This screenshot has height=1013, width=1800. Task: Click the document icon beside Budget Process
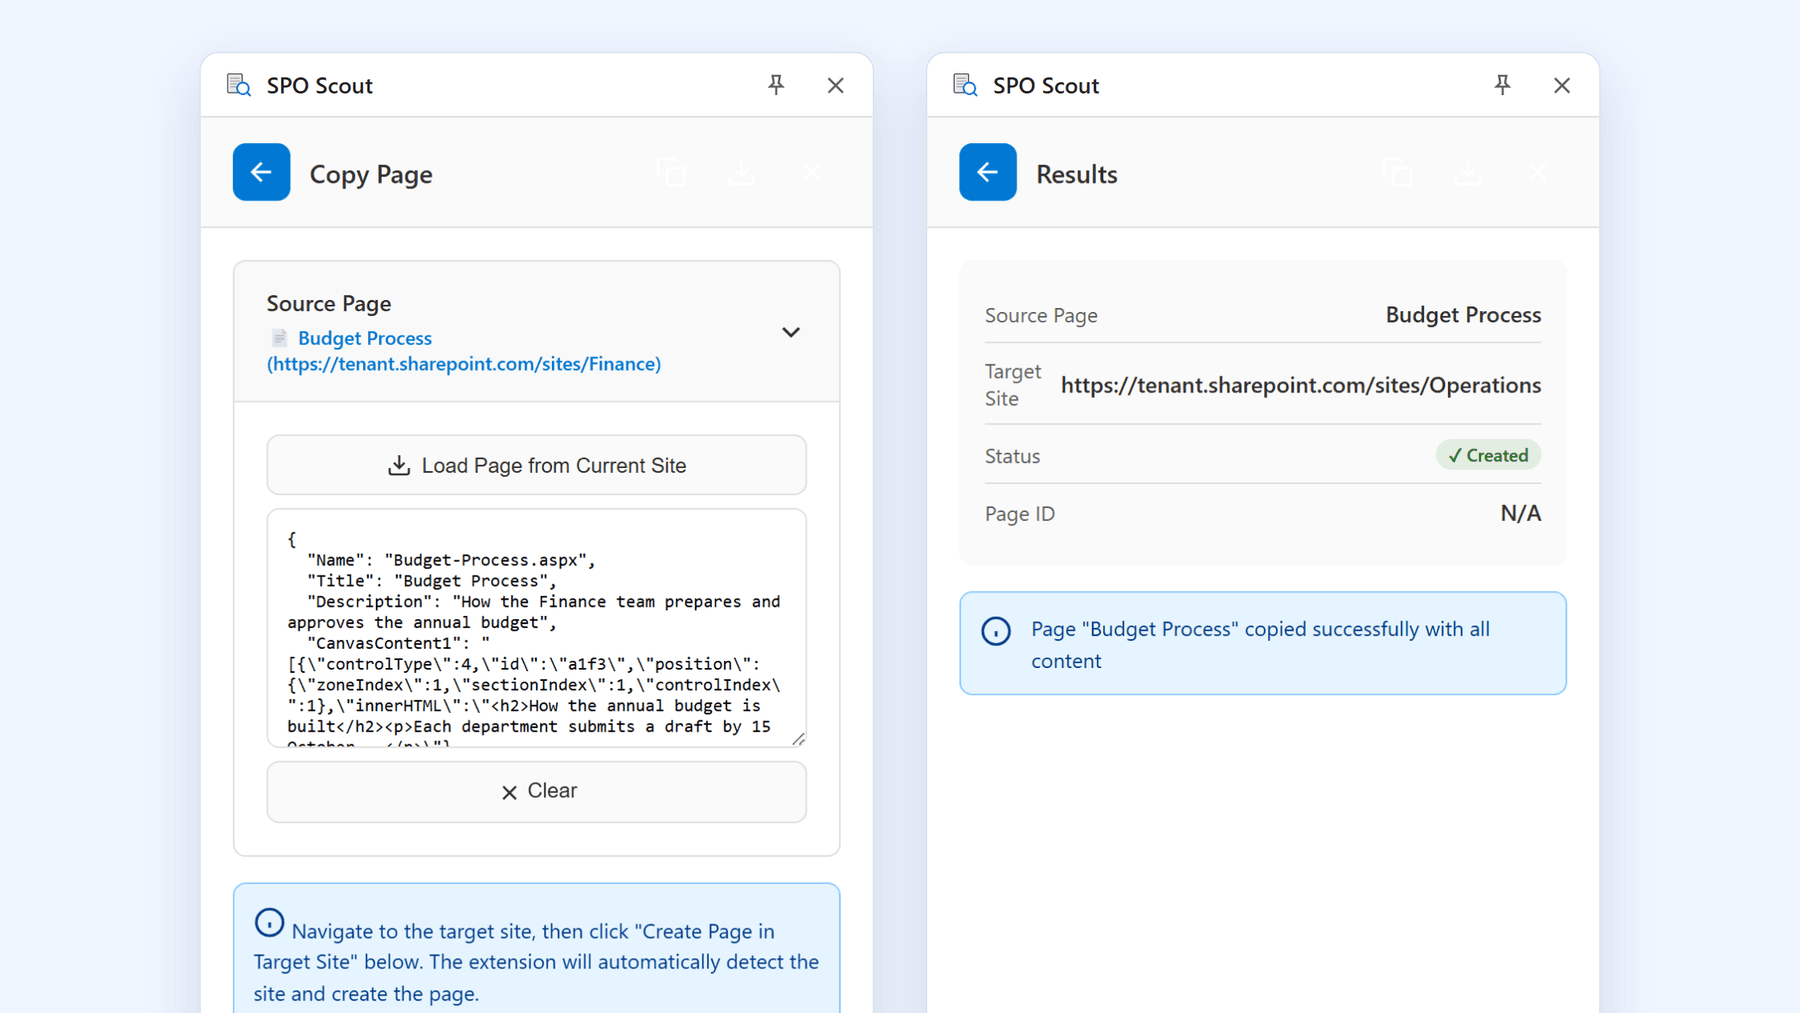280,338
